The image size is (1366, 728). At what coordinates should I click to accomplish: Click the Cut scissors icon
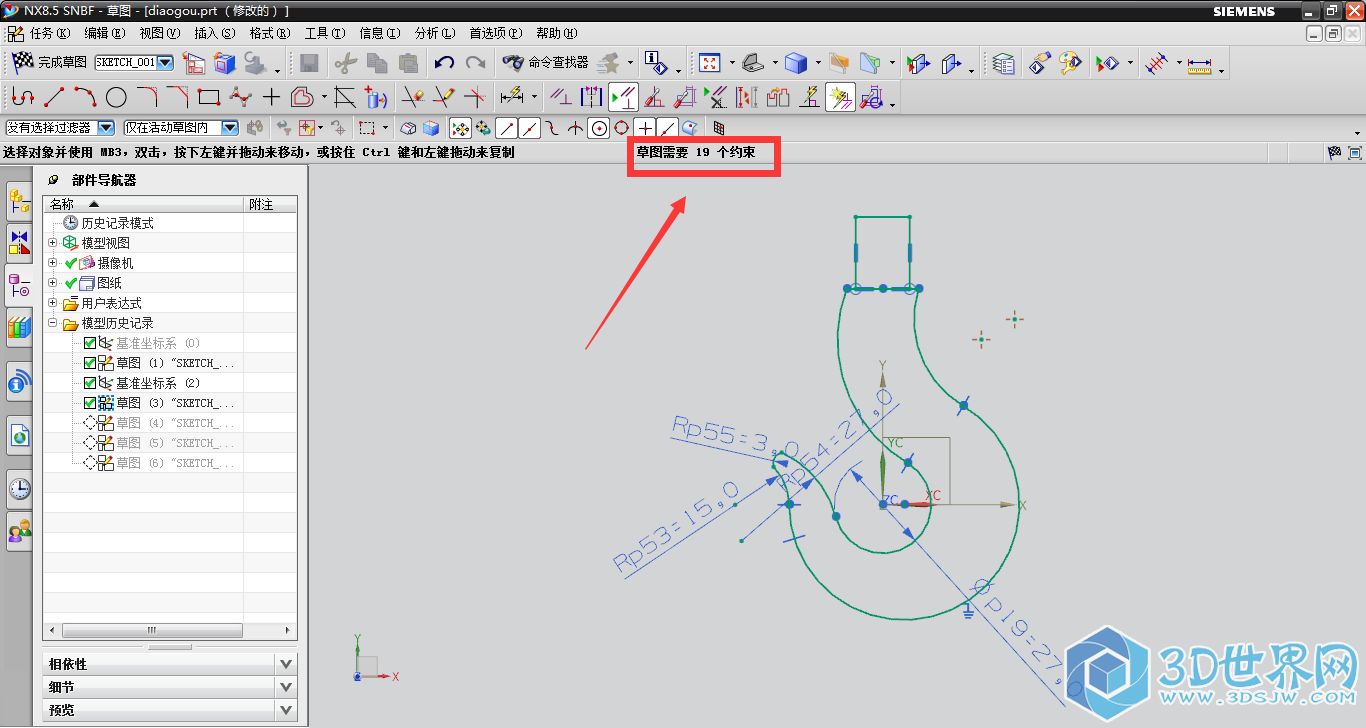pos(346,63)
